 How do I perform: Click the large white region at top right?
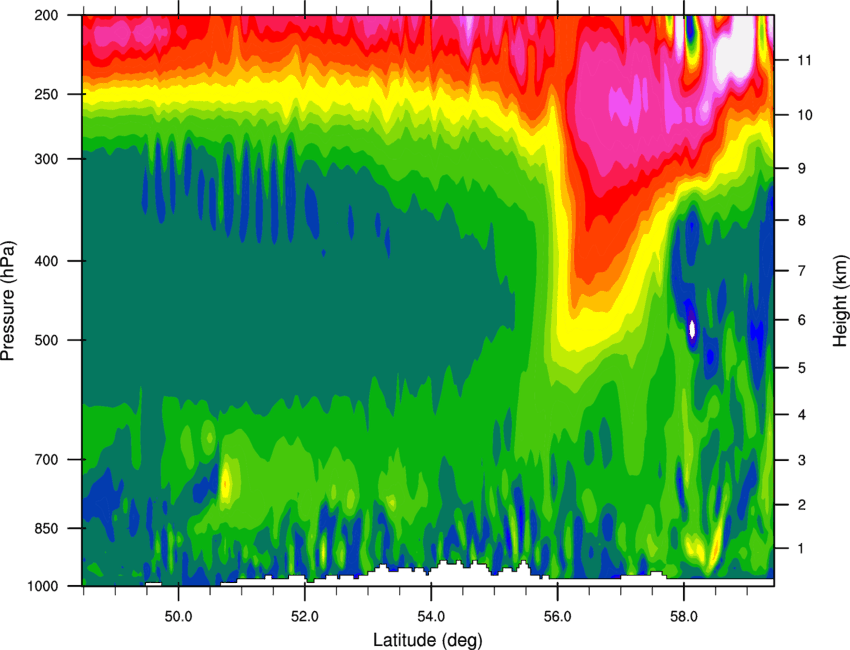[734, 53]
